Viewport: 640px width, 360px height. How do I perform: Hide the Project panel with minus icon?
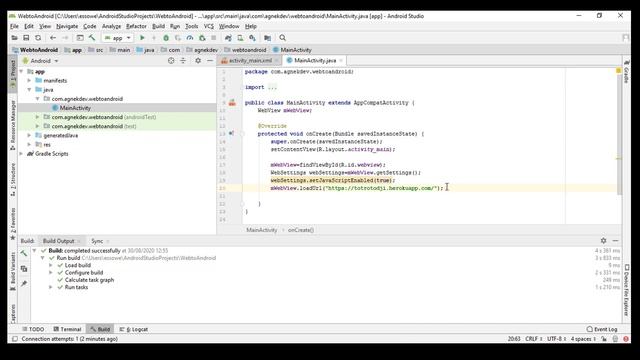coord(210,61)
